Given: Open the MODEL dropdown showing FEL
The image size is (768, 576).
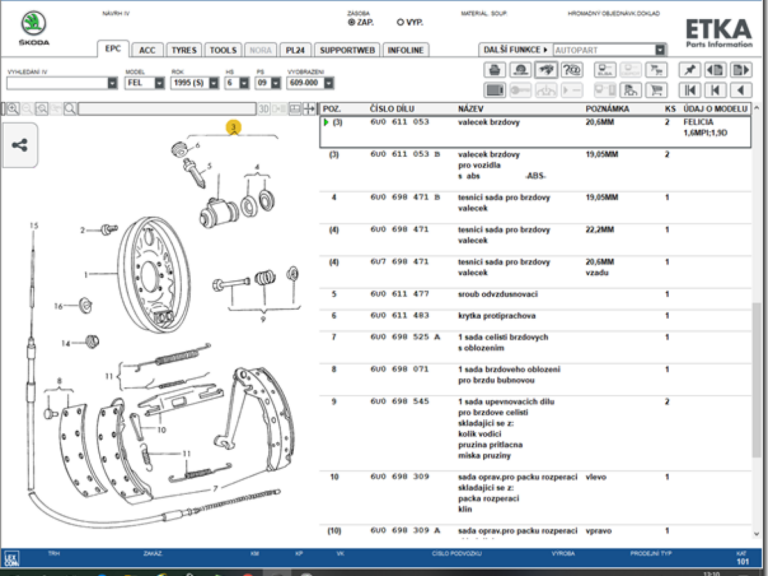Looking at the screenshot, I should click(144, 84).
